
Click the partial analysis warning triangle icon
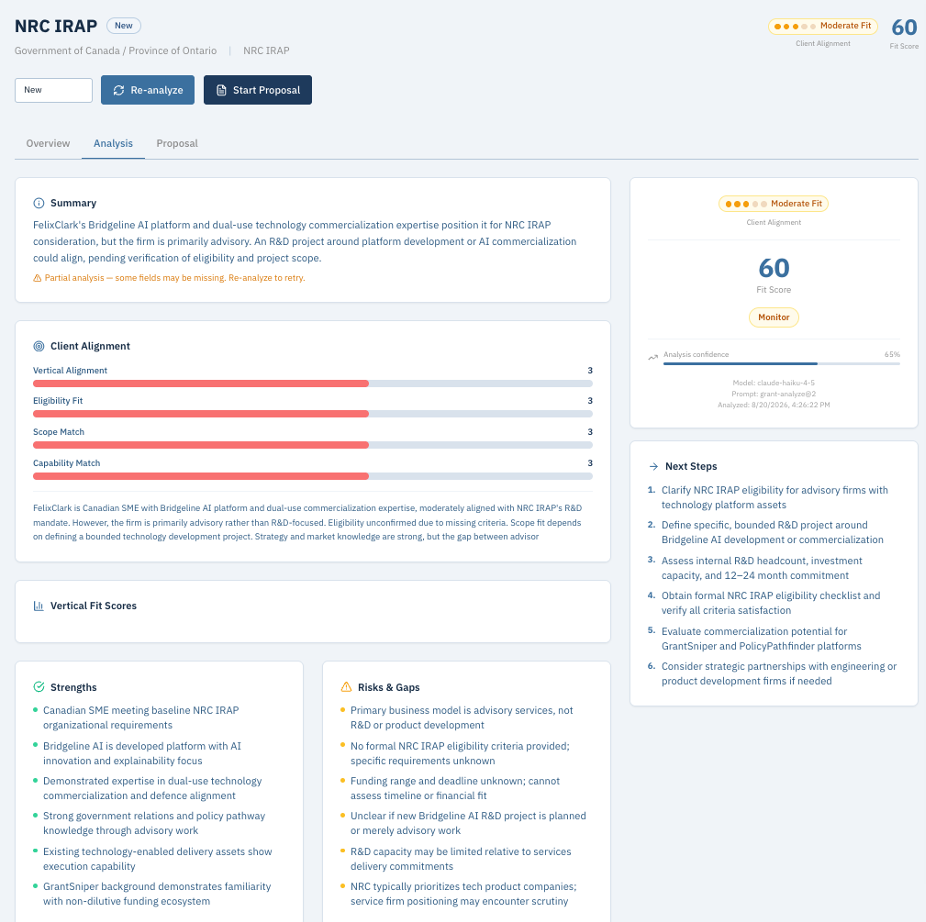pyautogui.click(x=37, y=278)
